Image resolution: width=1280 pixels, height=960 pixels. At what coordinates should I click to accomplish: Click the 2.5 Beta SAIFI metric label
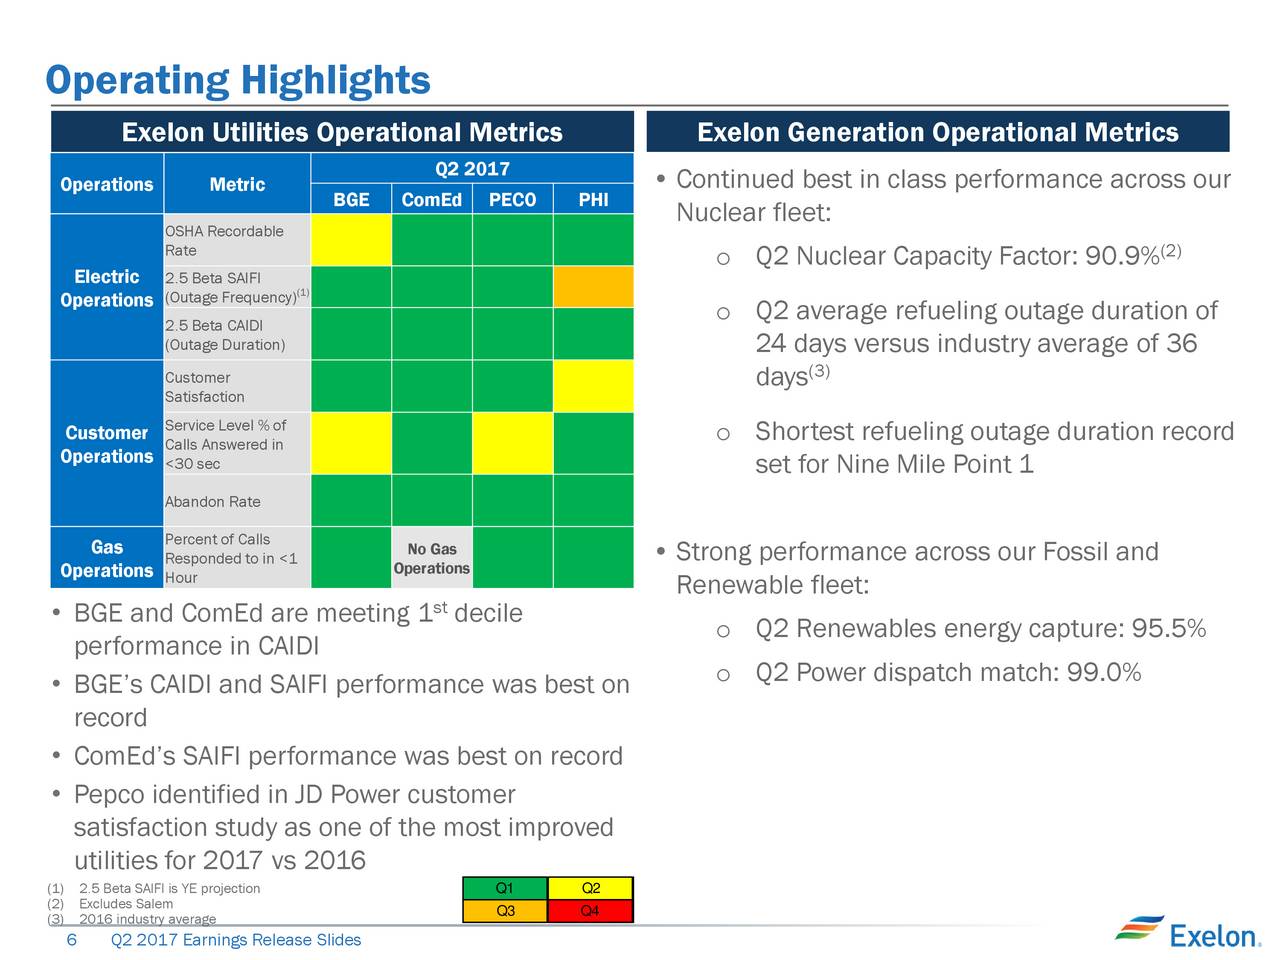click(237, 287)
